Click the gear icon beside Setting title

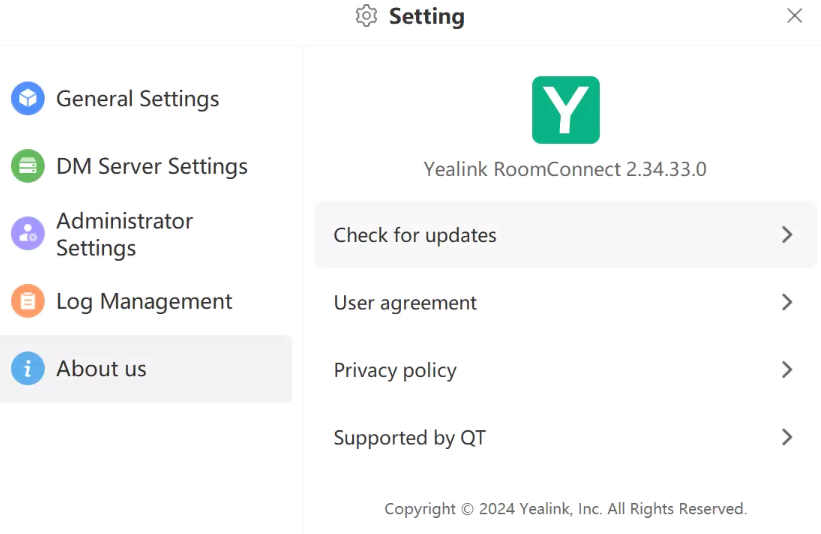(366, 16)
